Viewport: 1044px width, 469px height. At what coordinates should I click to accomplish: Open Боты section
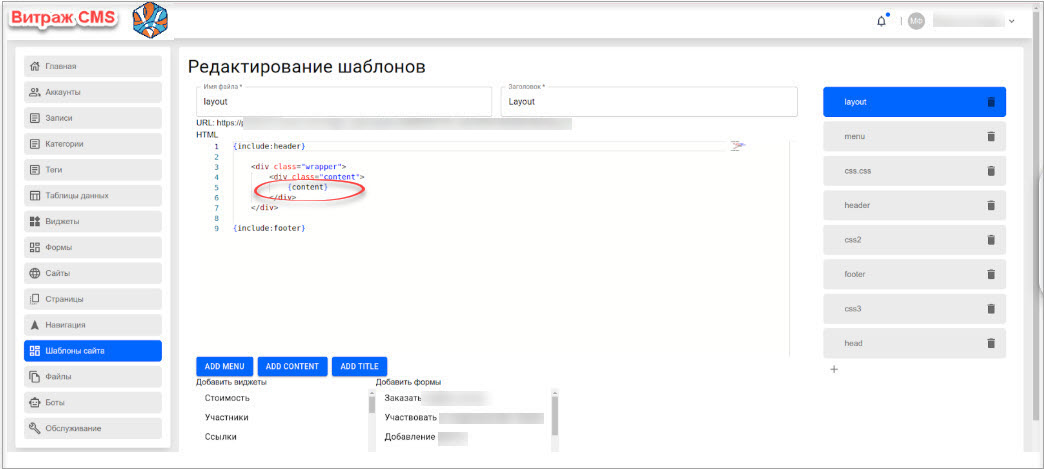93,402
